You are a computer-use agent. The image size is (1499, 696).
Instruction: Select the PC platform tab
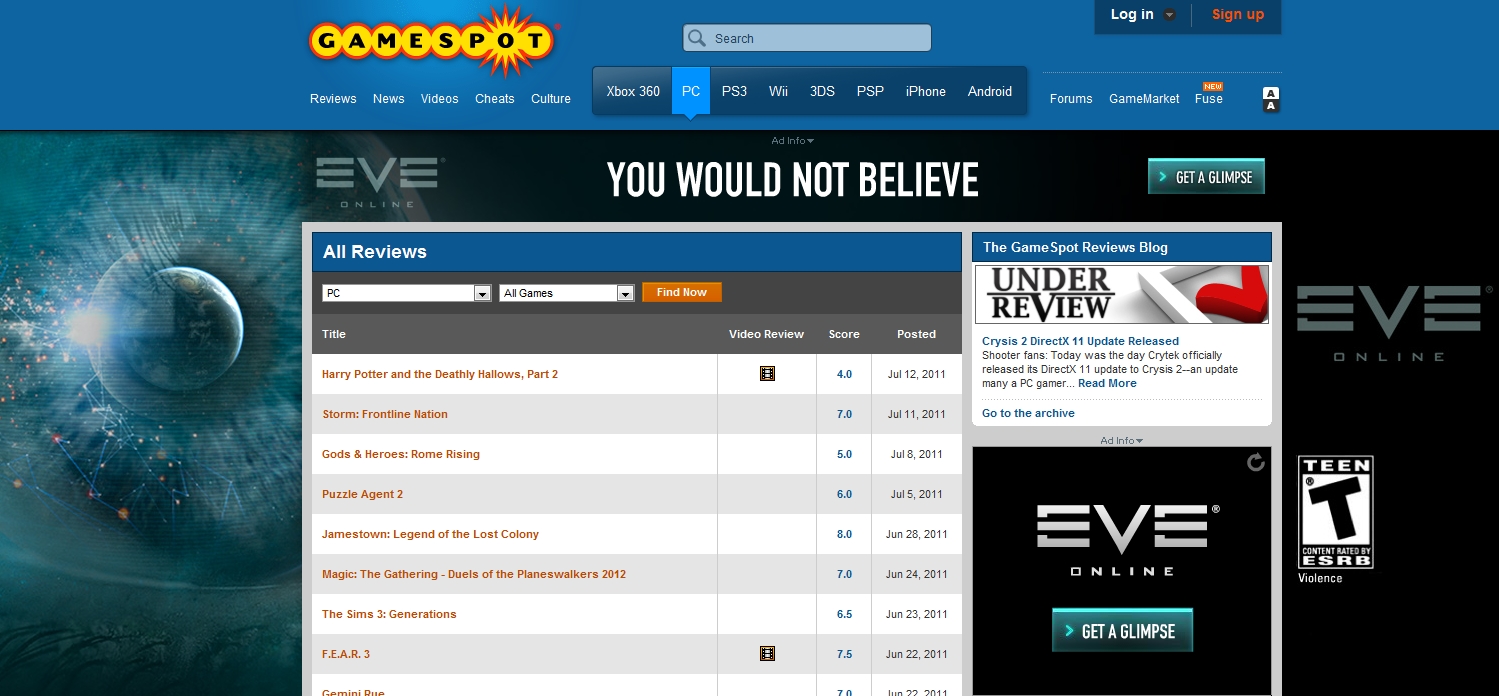(x=691, y=91)
